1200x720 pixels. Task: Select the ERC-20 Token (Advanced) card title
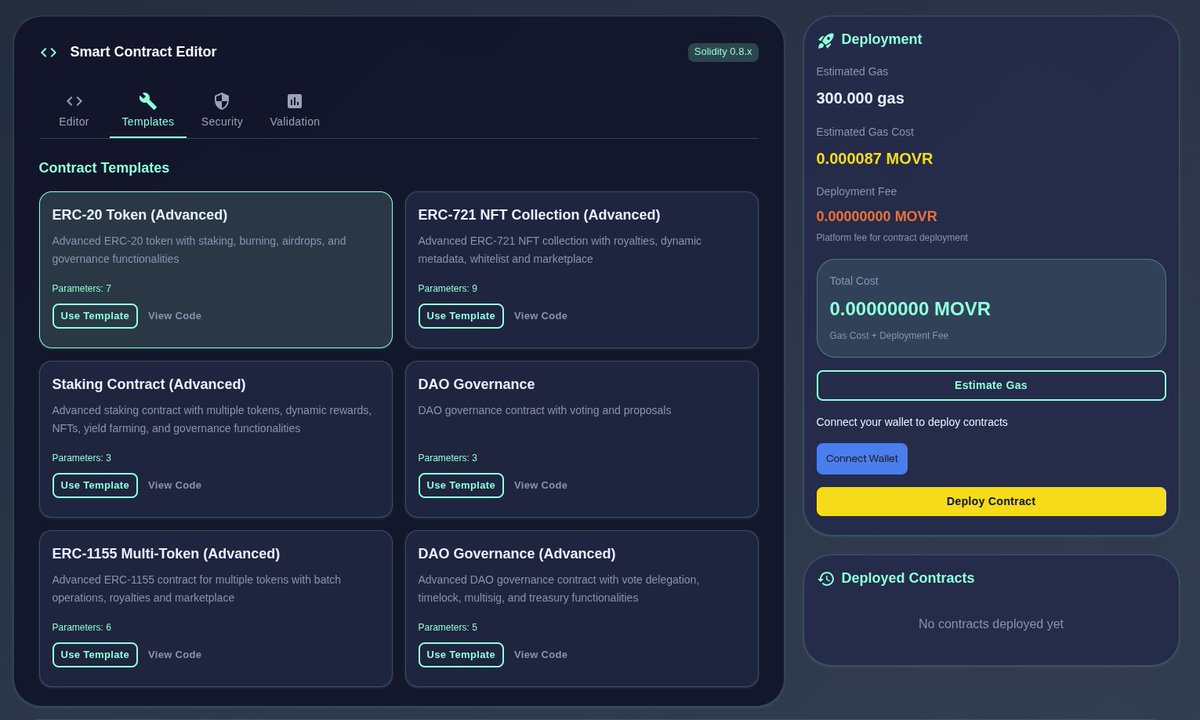click(x=140, y=215)
